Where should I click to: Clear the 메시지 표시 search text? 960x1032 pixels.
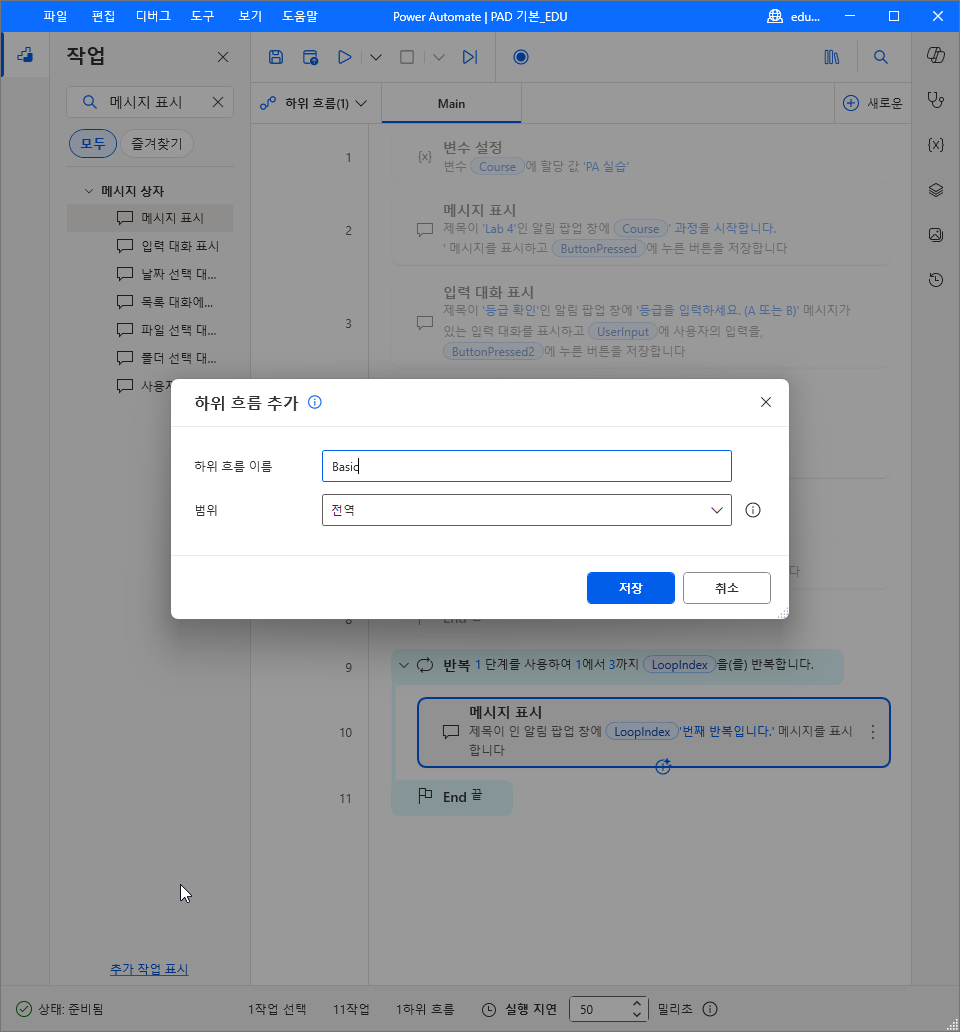pos(218,102)
